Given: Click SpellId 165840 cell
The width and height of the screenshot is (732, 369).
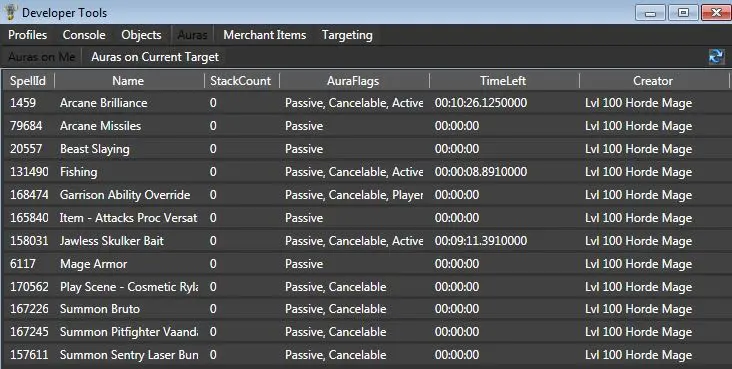Looking at the screenshot, I should pos(29,218).
